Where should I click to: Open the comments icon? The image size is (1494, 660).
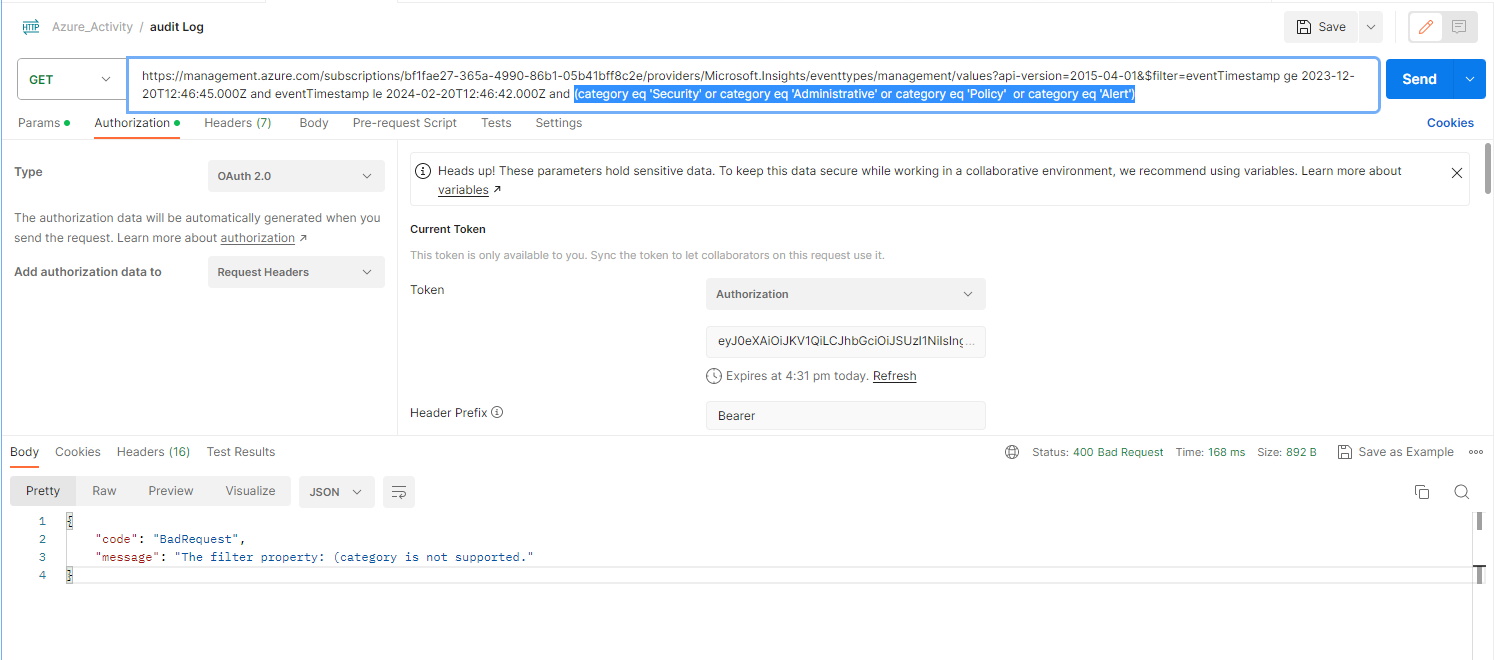[1460, 27]
